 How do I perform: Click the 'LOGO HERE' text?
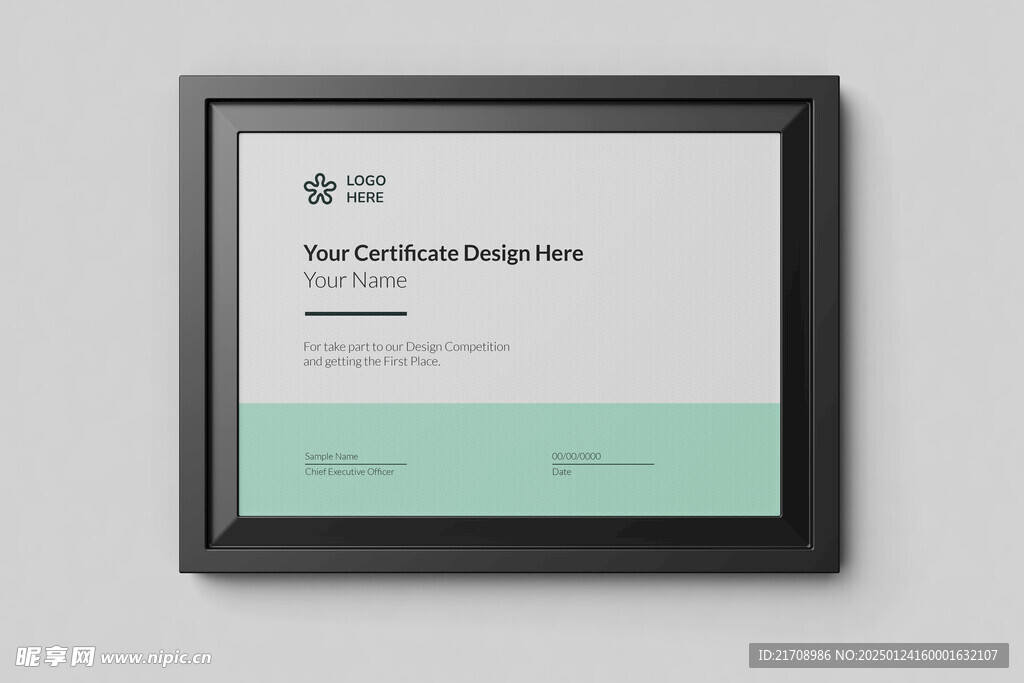(366, 189)
